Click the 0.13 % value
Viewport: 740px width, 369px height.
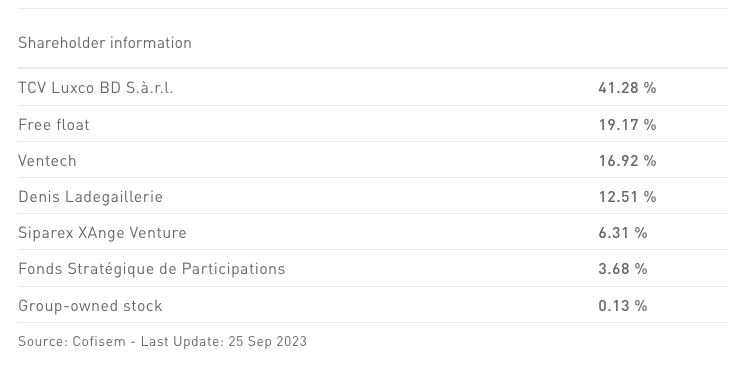click(623, 306)
